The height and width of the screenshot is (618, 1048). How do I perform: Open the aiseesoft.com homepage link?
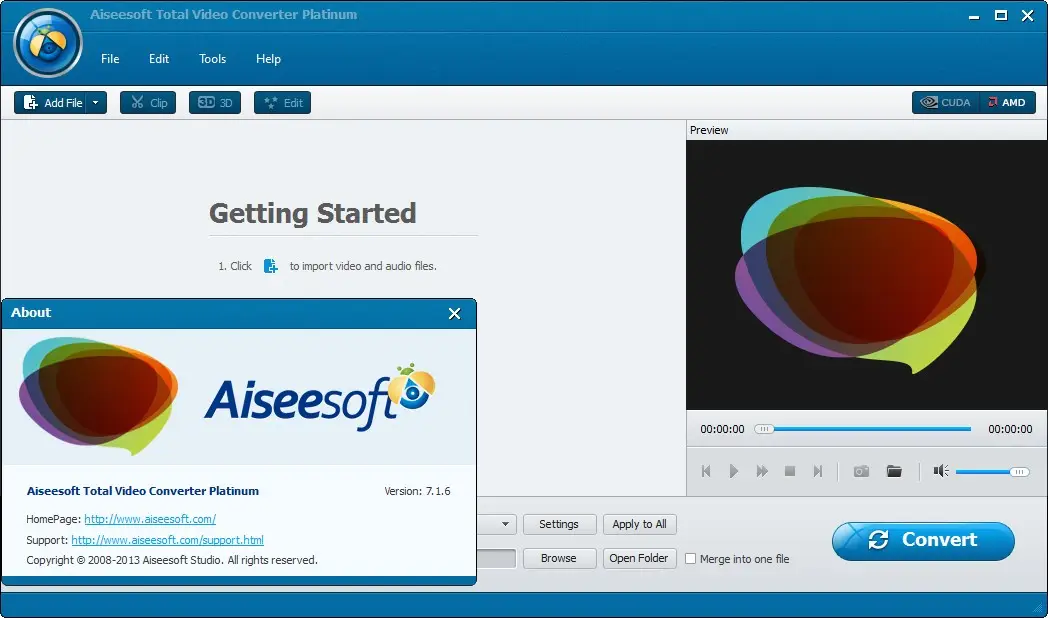150,519
